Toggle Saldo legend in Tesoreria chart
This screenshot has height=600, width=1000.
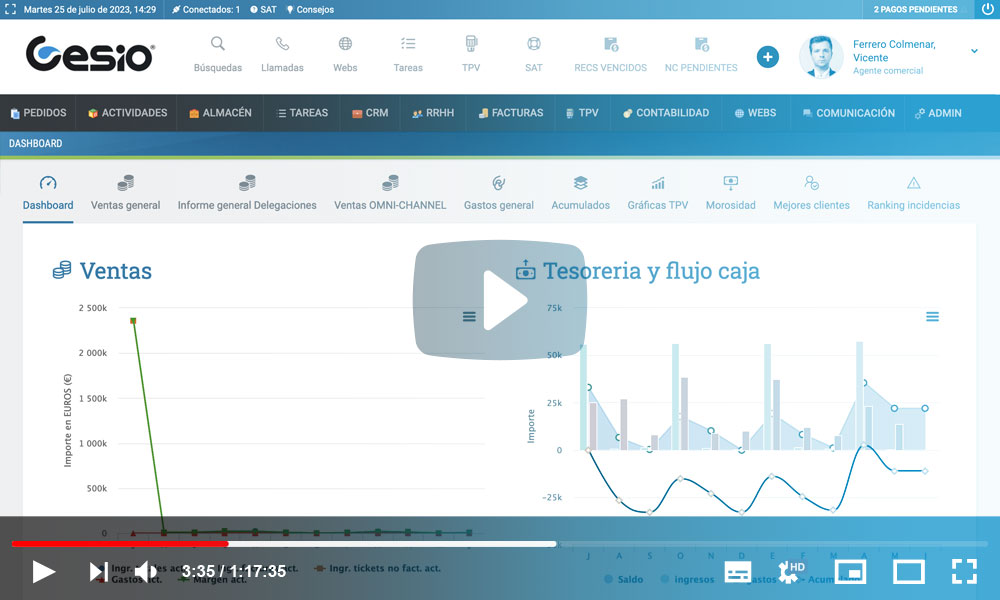click(624, 579)
